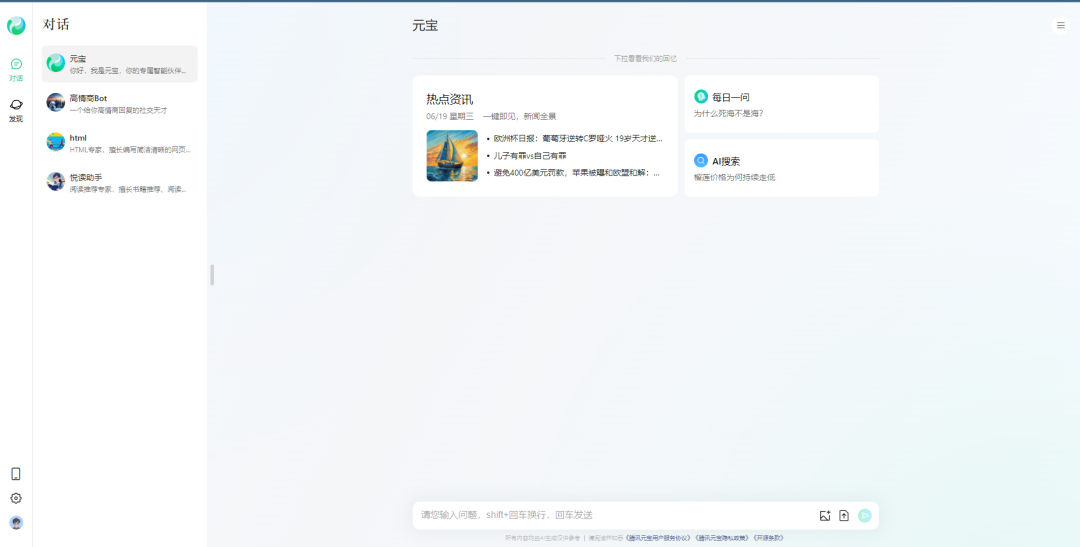1080x547 pixels.
Task: Click the 元宝 header title
Action: (x=425, y=25)
